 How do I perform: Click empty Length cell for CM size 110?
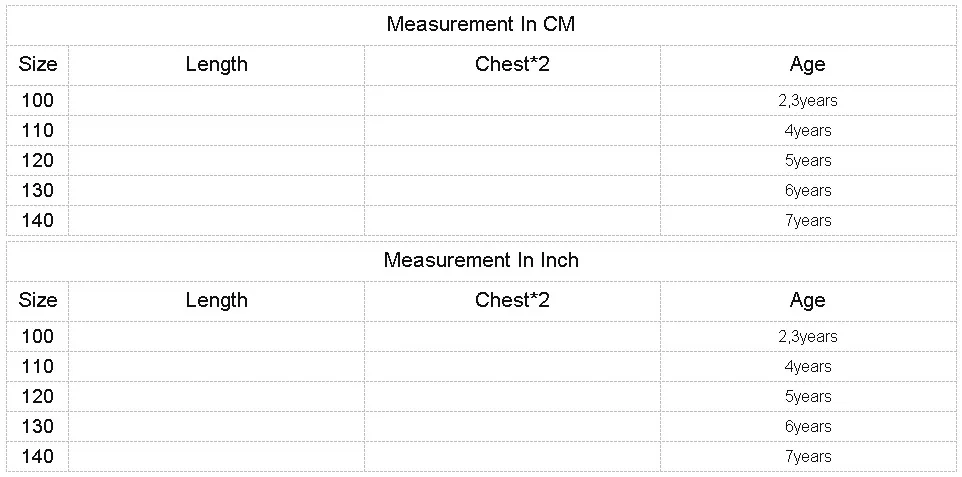217,130
